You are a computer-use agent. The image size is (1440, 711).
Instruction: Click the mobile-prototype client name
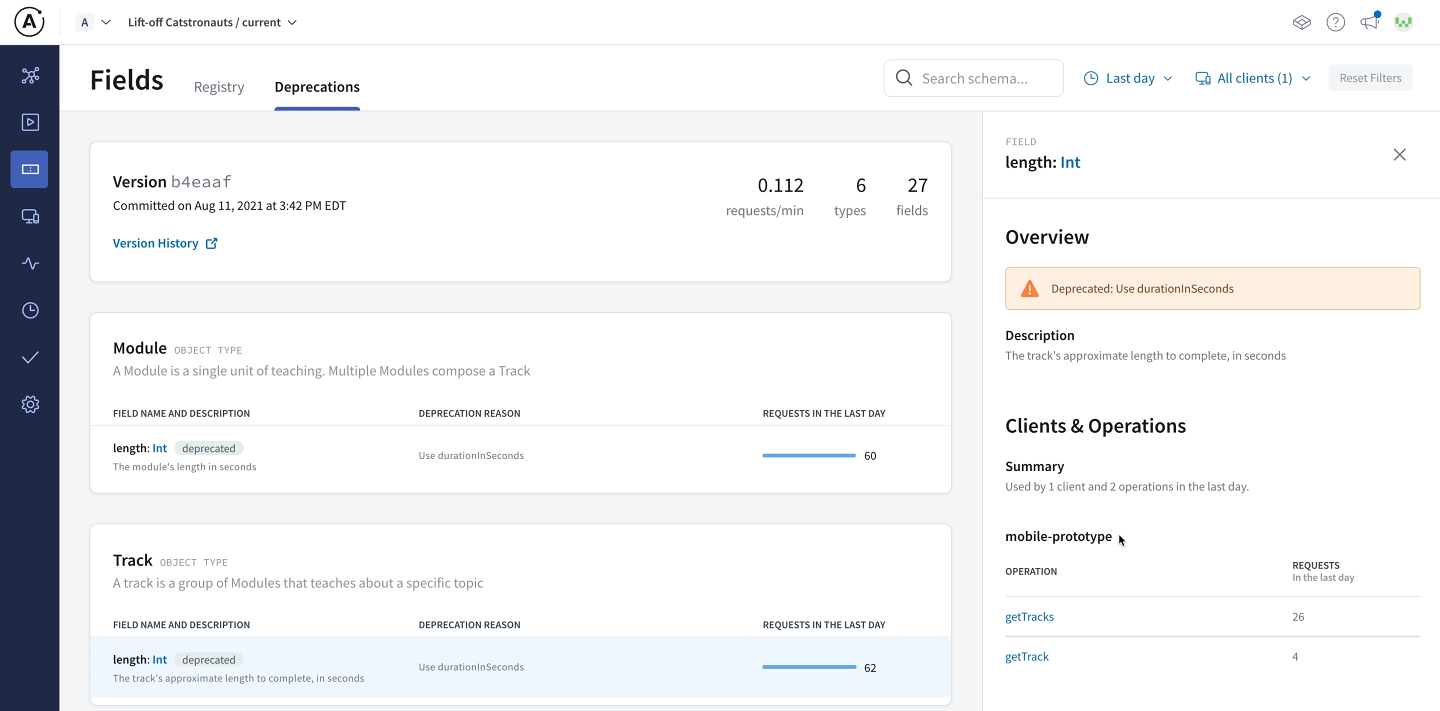click(1058, 536)
